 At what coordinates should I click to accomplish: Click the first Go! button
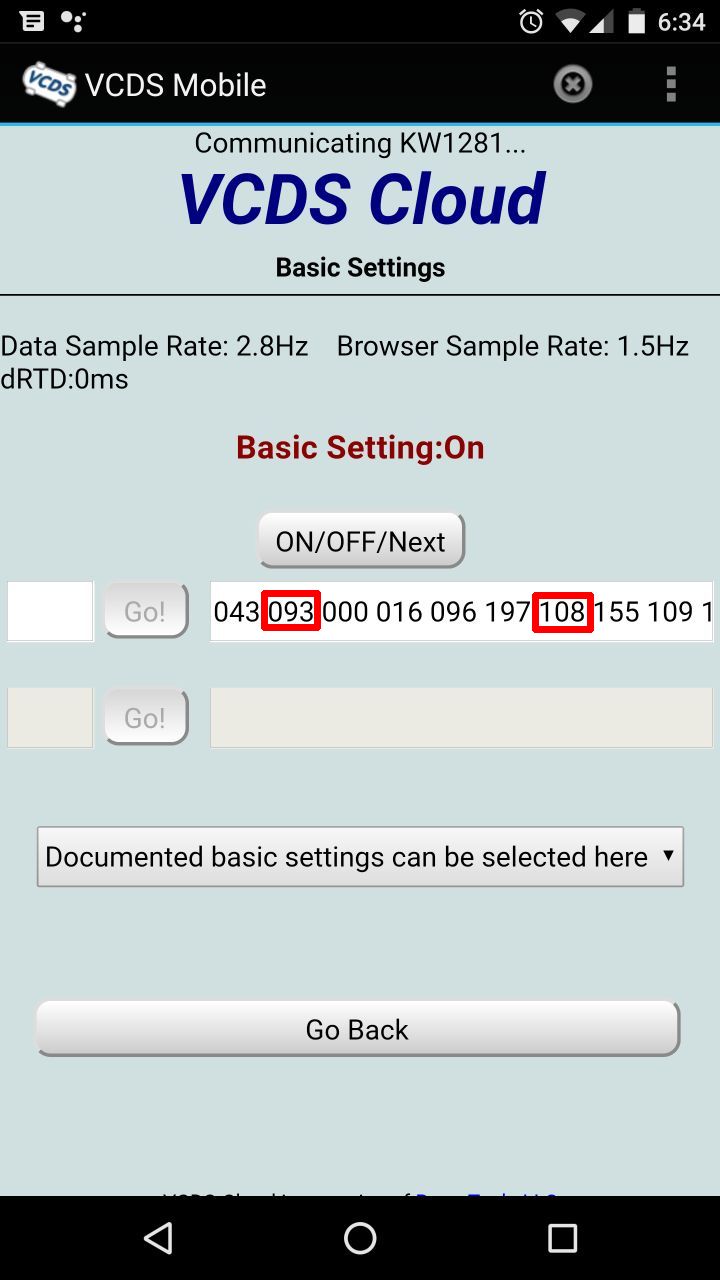146,611
